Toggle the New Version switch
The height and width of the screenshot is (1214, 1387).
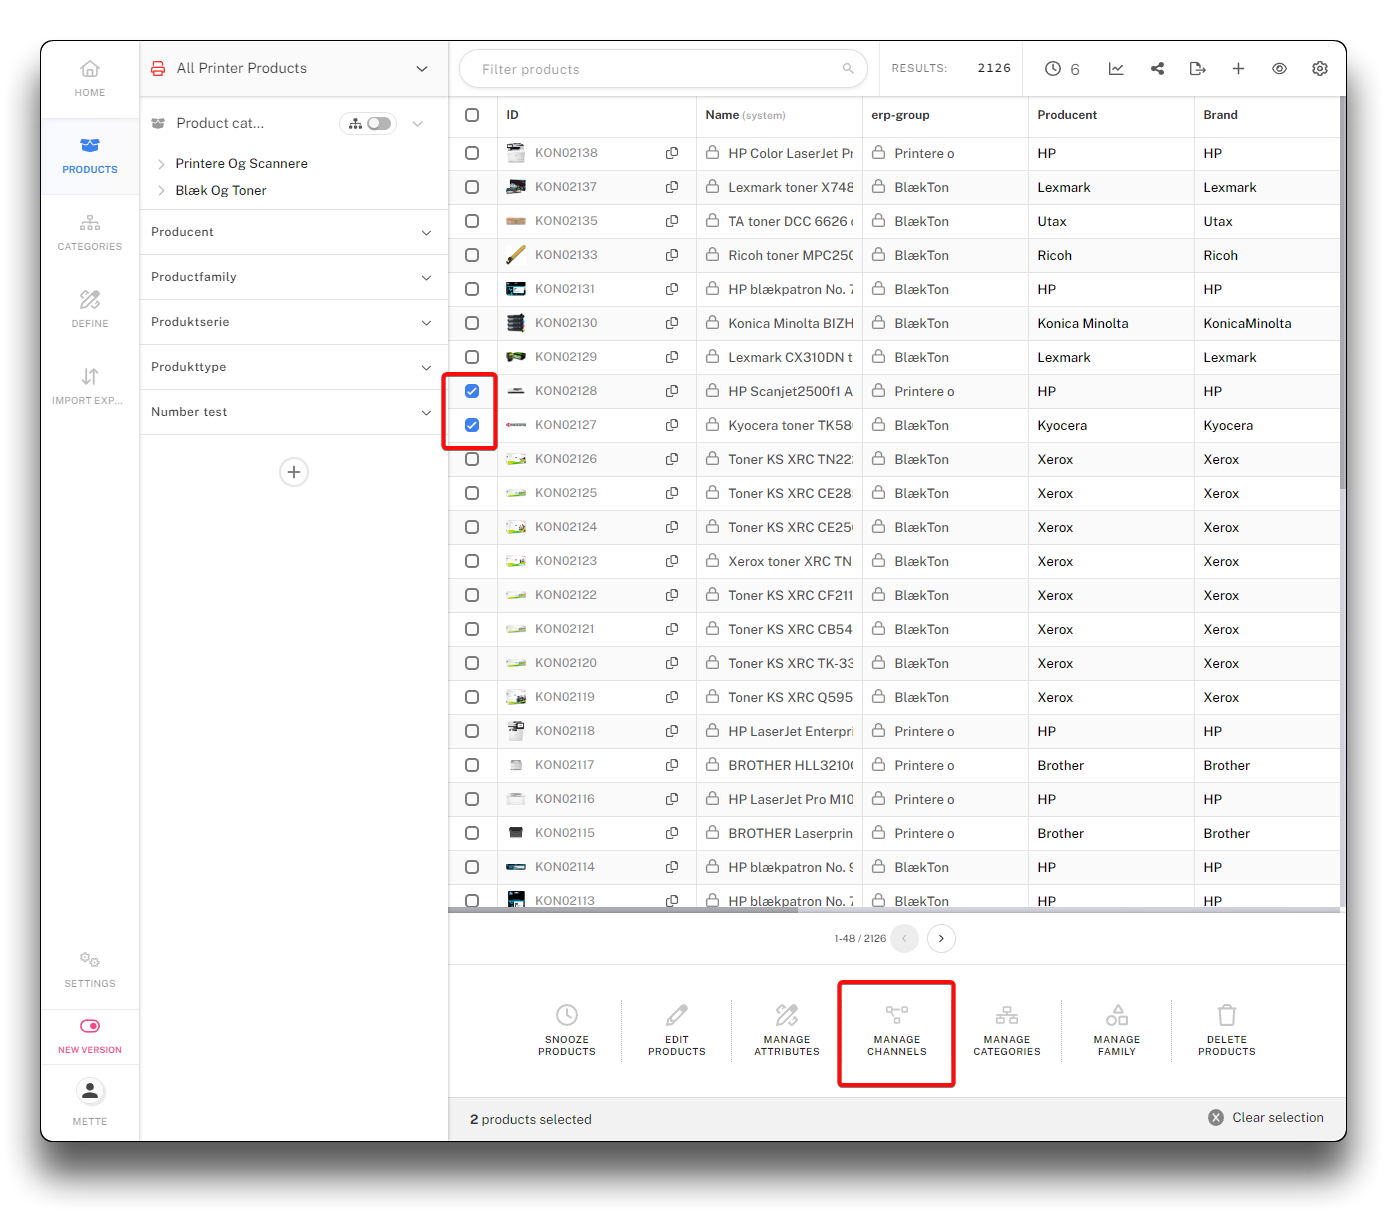coord(90,1026)
